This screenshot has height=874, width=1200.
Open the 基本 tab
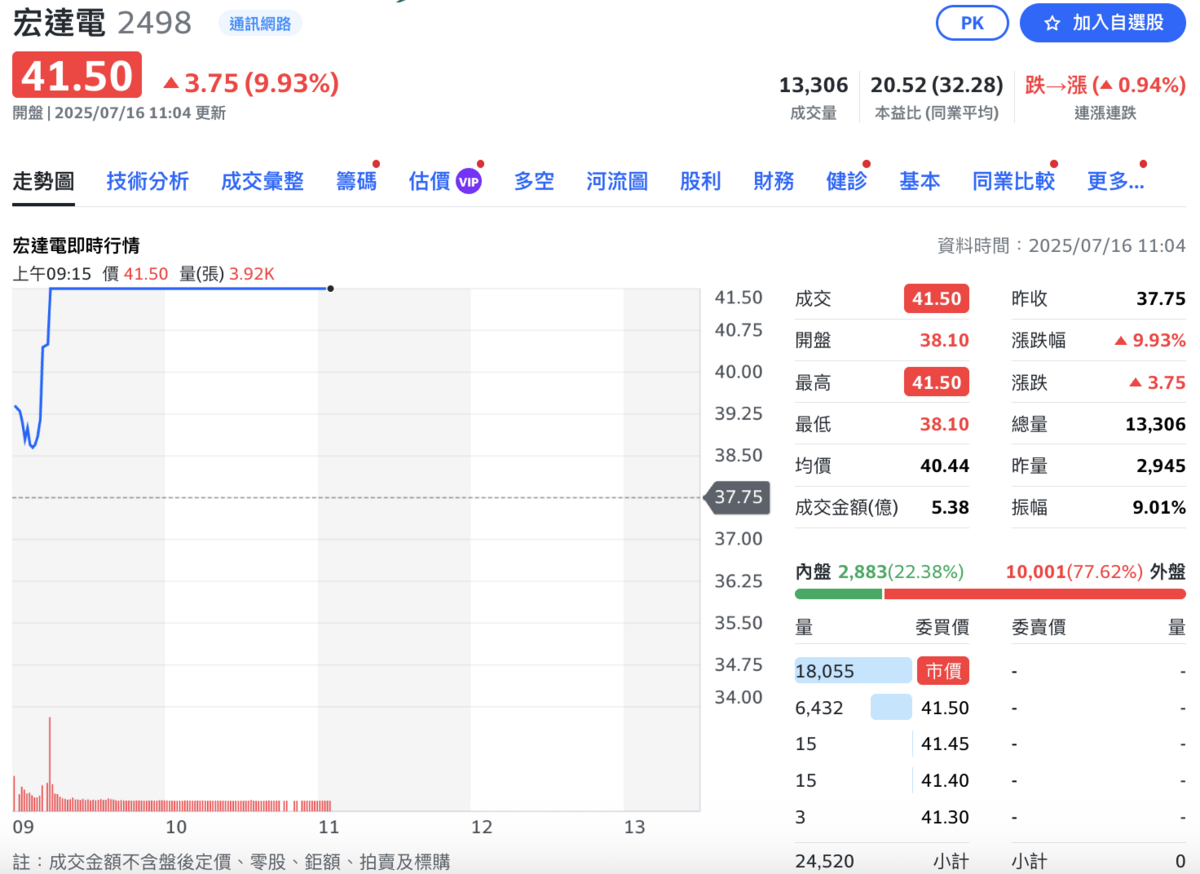pyautogui.click(x=920, y=181)
